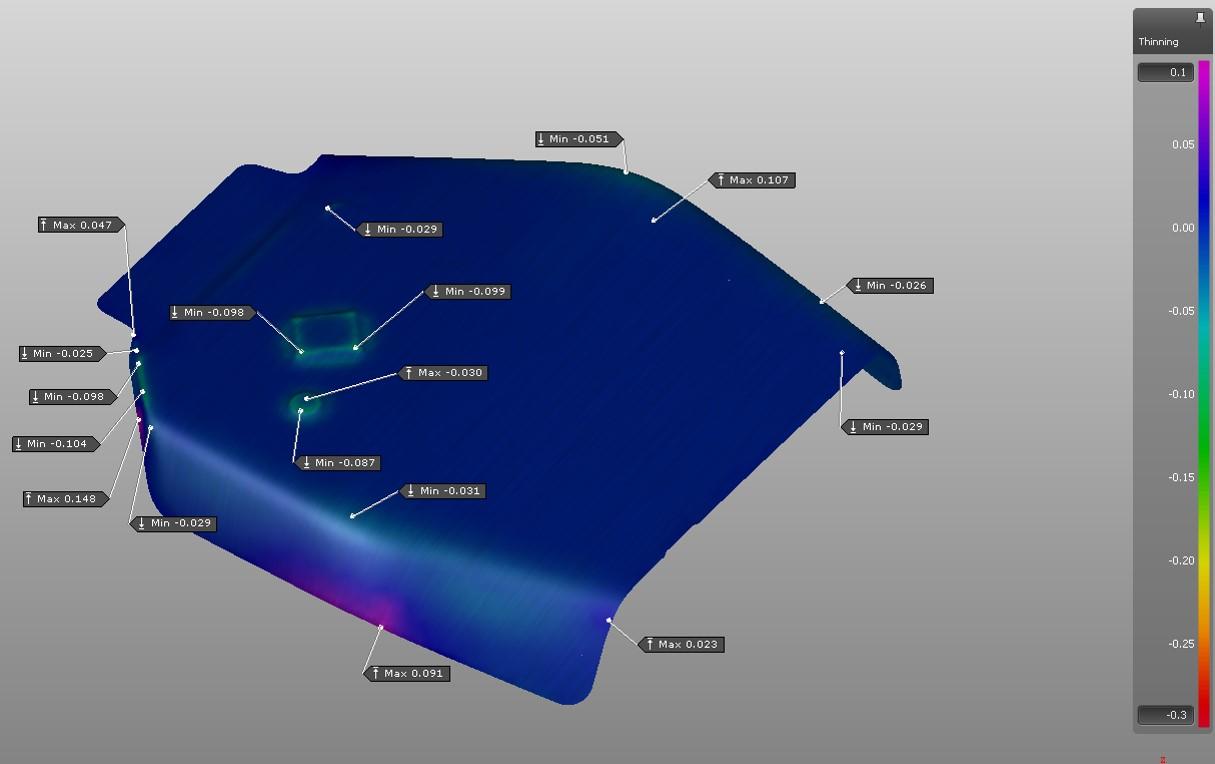Click the up-arrow icon on the Max 0.148 label
Screen dimensions: 1215x764
pyautogui.click(x=29, y=499)
